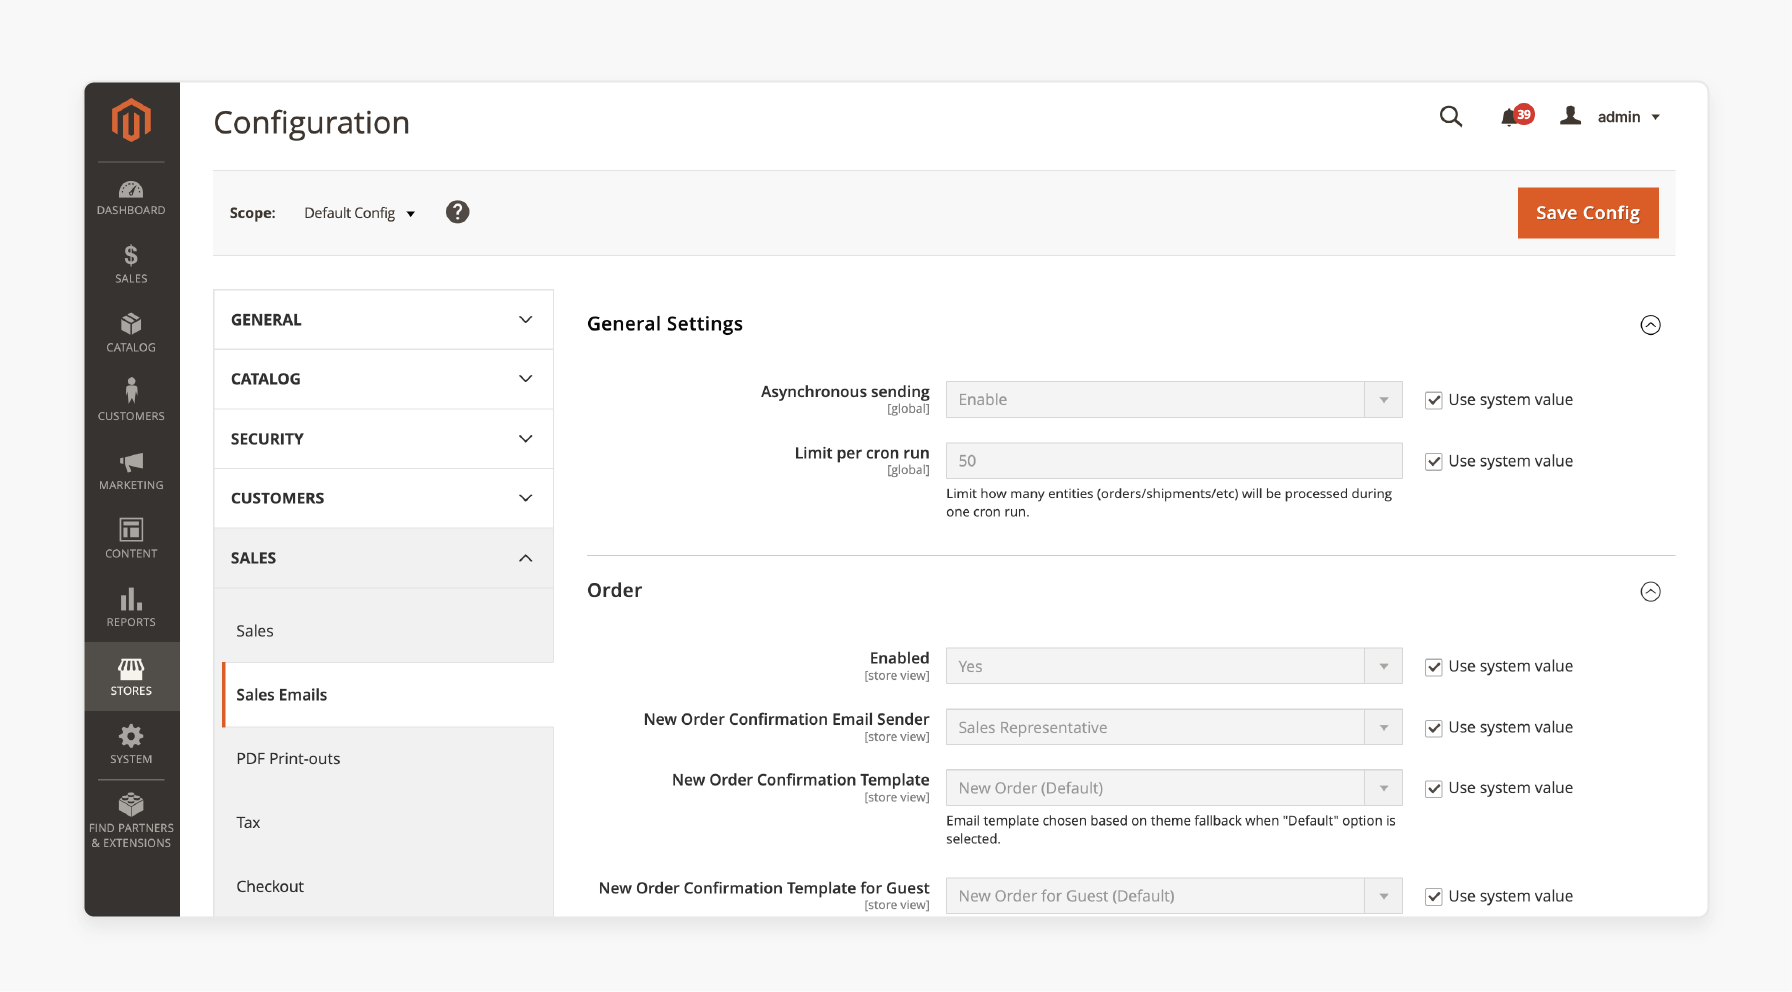
Task: Open the notifications bell with 39 badge
Action: [1516, 116]
